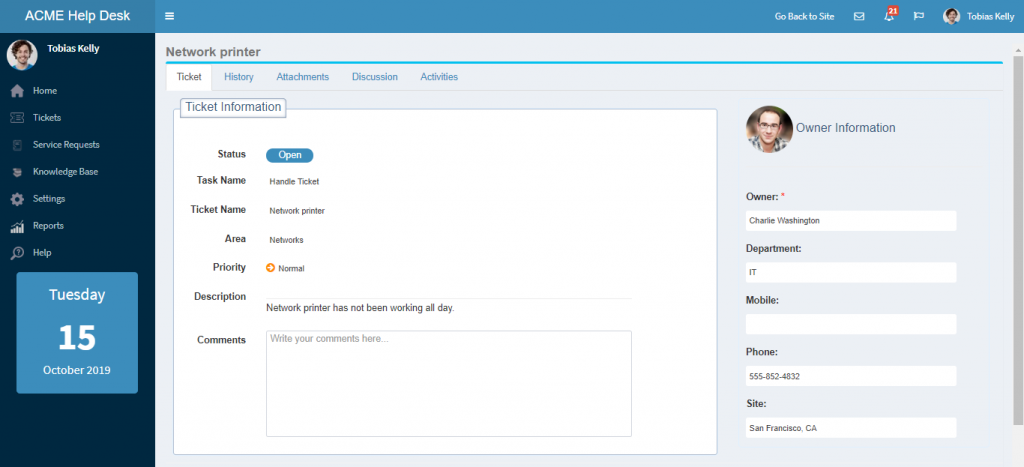Open Tobias Kelly user menu name
Image resolution: width=1024 pixels, height=467 pixels.
(991, 16)
